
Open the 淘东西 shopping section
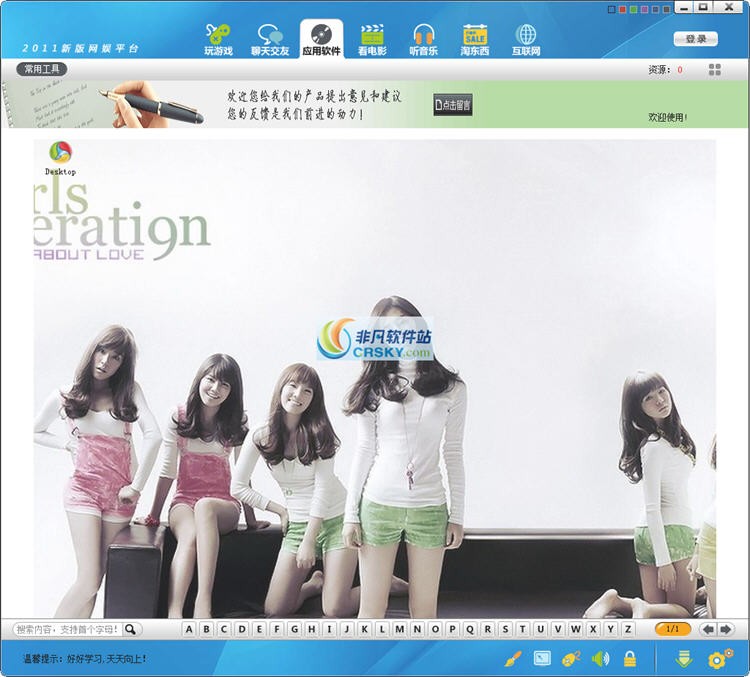click(475, 39)
